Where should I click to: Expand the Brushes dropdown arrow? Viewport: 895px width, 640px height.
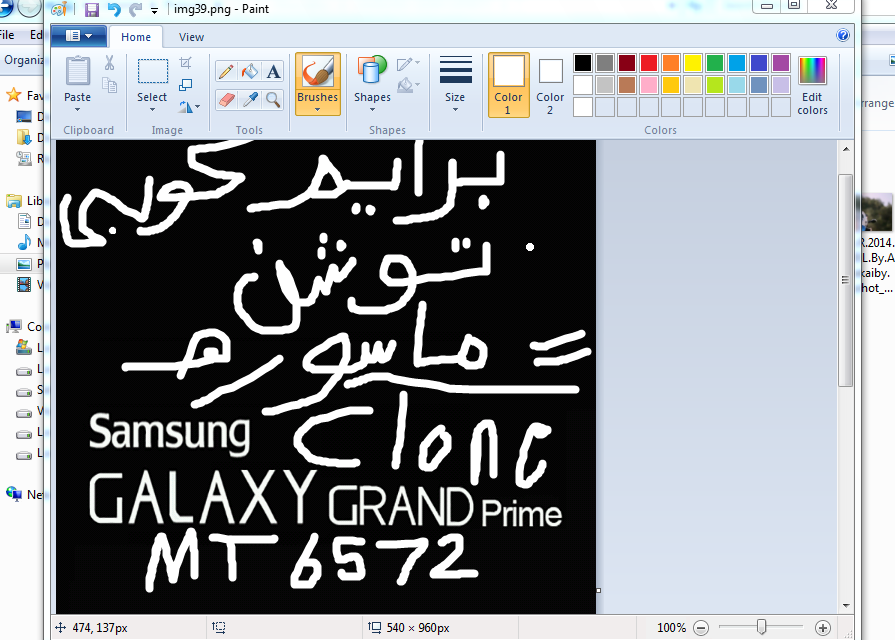317,110
